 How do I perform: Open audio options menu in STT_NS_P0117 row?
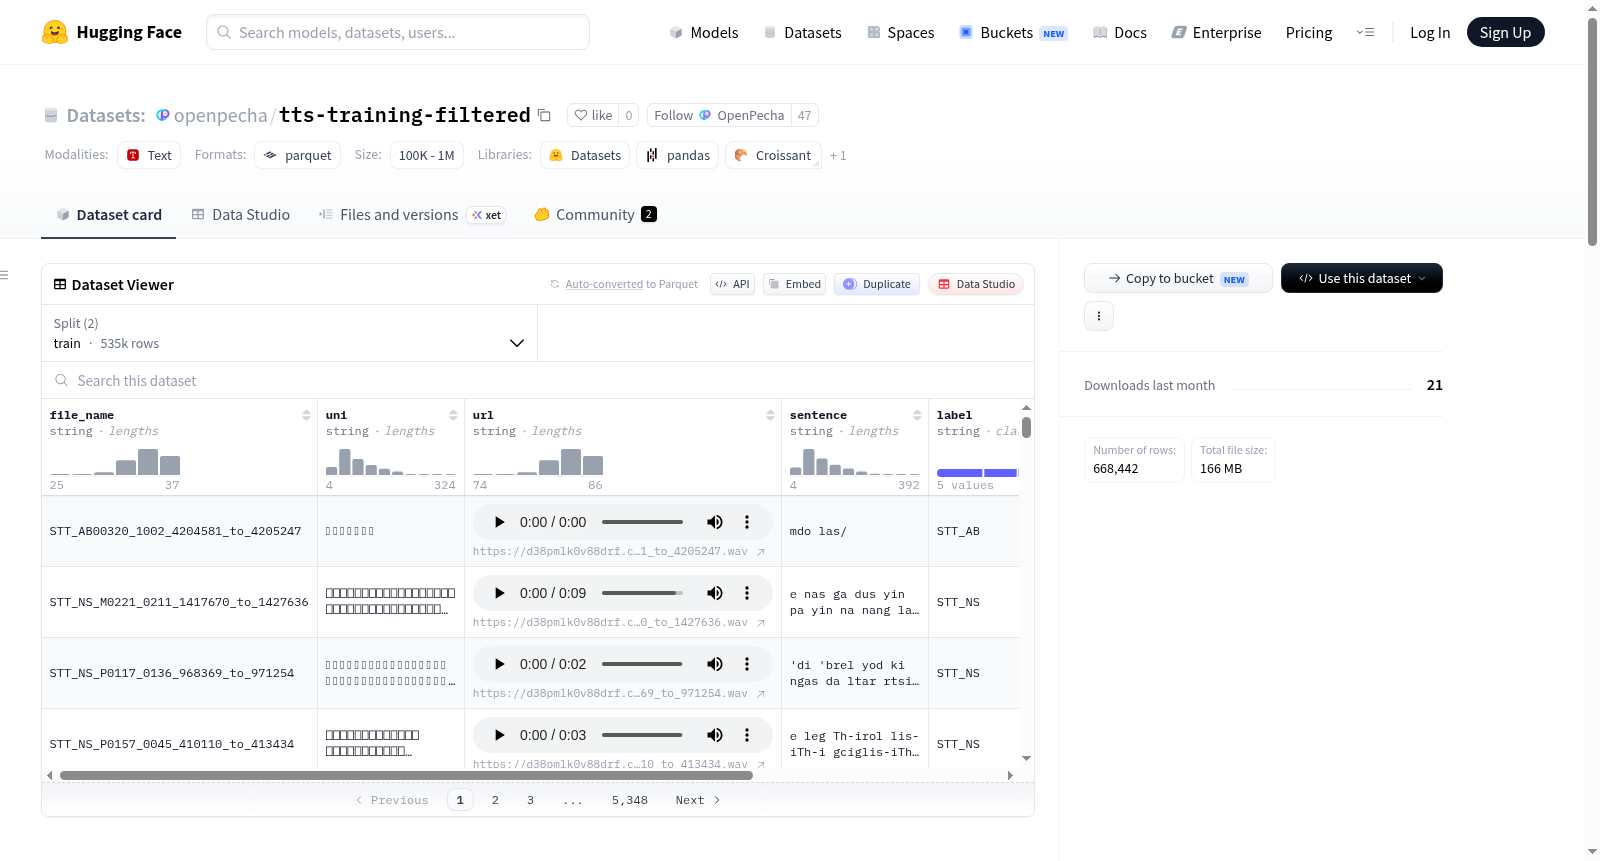[747, 664]
